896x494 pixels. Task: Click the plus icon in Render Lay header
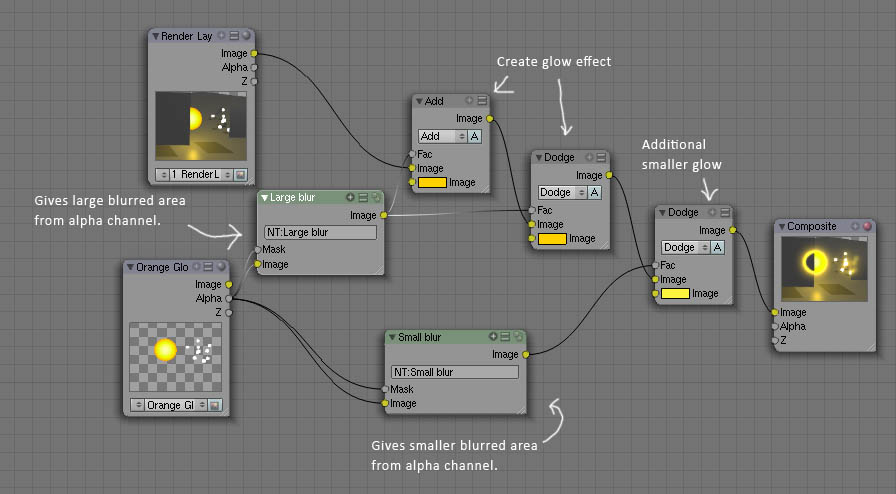click(222, 35)
